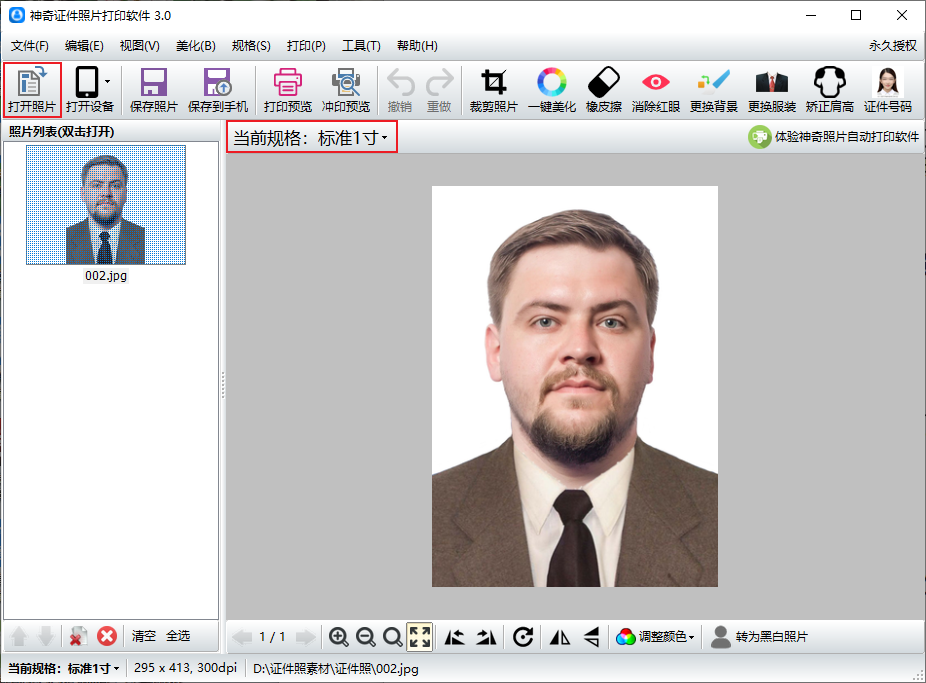
Task: Go to next page arrow
Action: point(305,637)
